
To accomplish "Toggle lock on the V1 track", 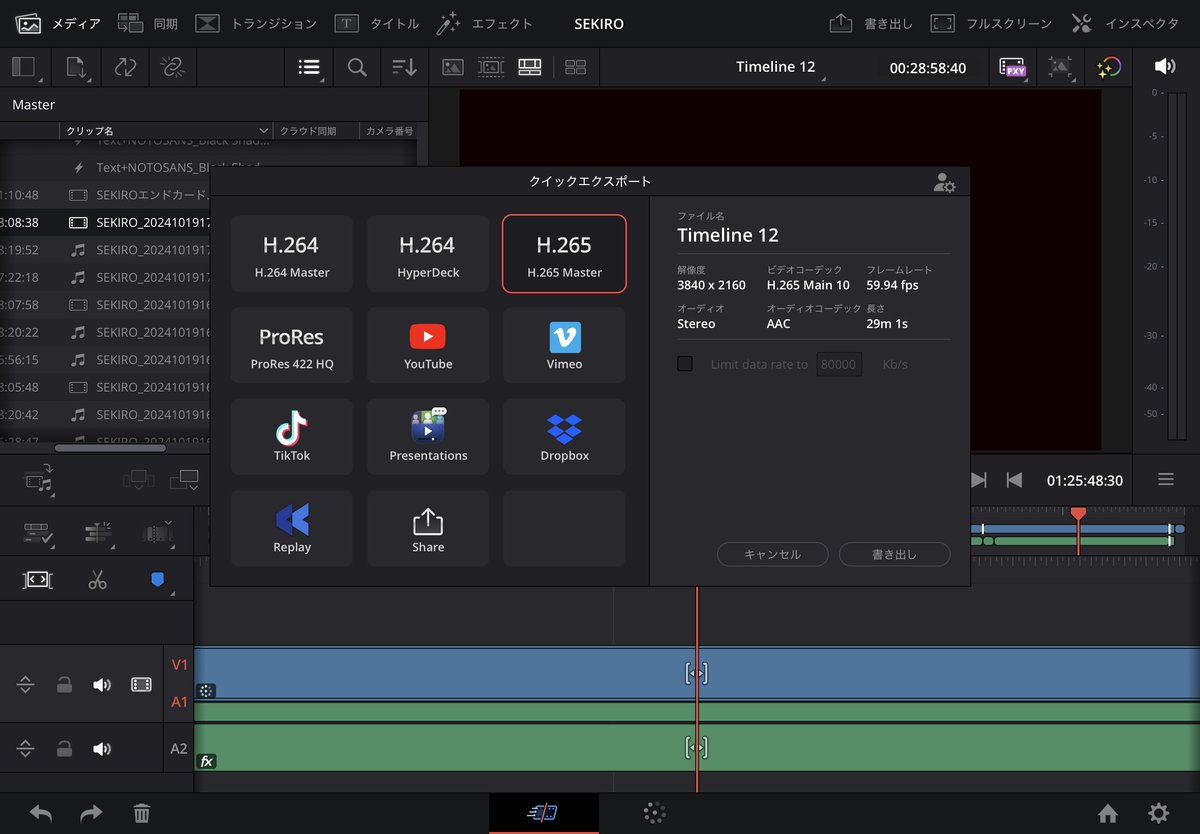I will pyautogui.click(x=64, y=685).
